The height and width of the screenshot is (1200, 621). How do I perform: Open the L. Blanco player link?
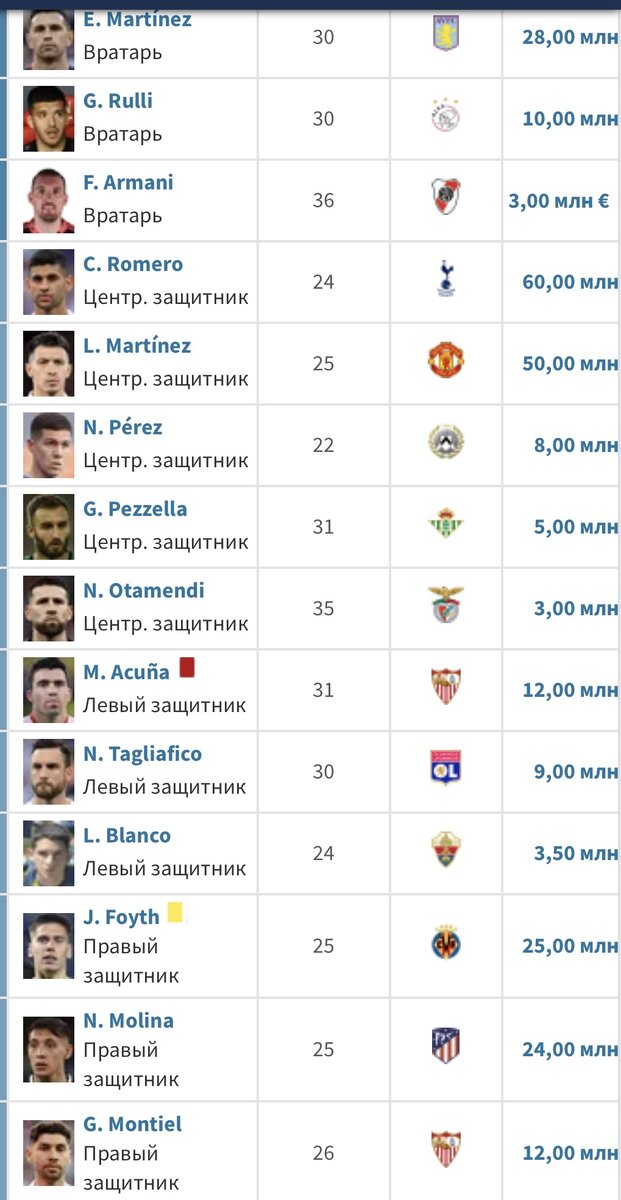click(127, 835)
